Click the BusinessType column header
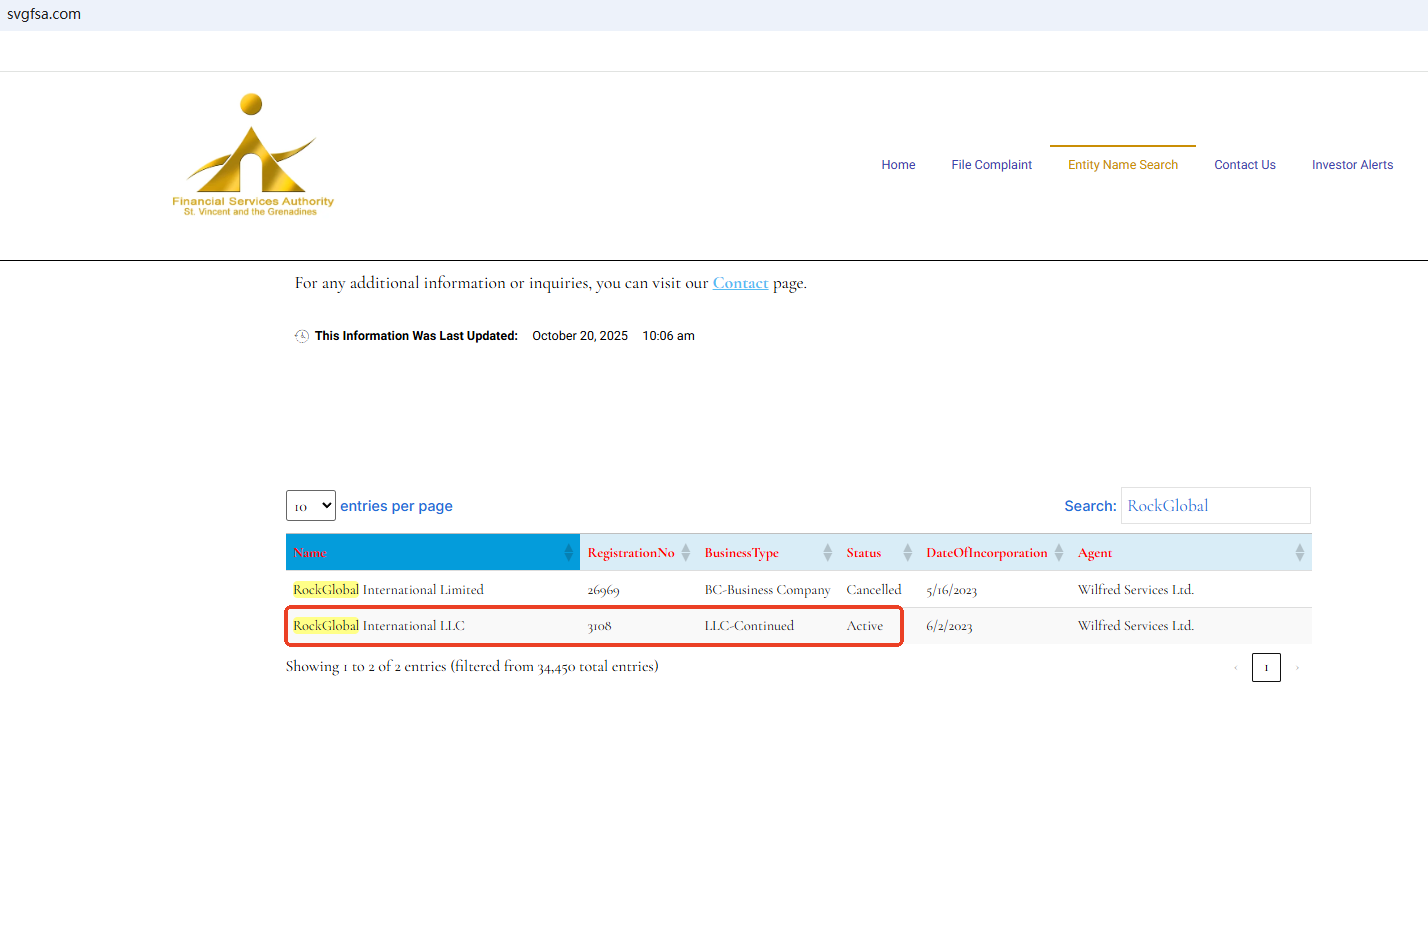Viewport: 1428px width, 951px height. (x=768, y=552)
